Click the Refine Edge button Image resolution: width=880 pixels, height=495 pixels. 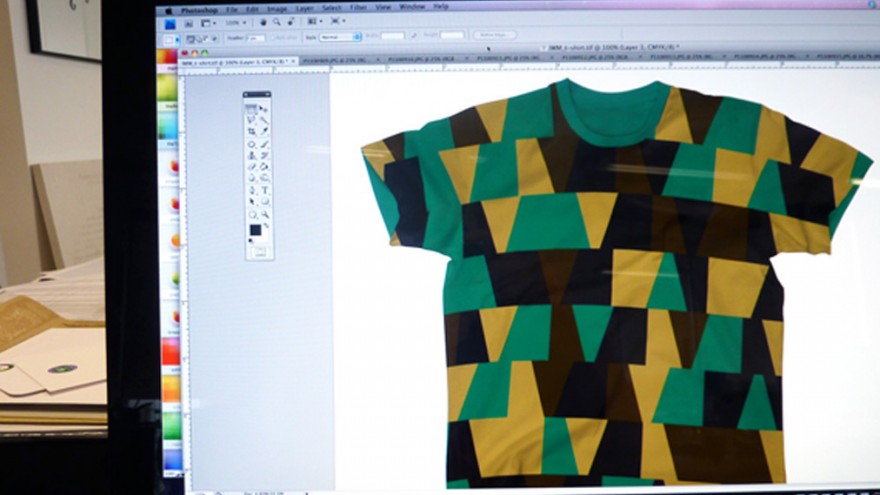tap(494, 35)
